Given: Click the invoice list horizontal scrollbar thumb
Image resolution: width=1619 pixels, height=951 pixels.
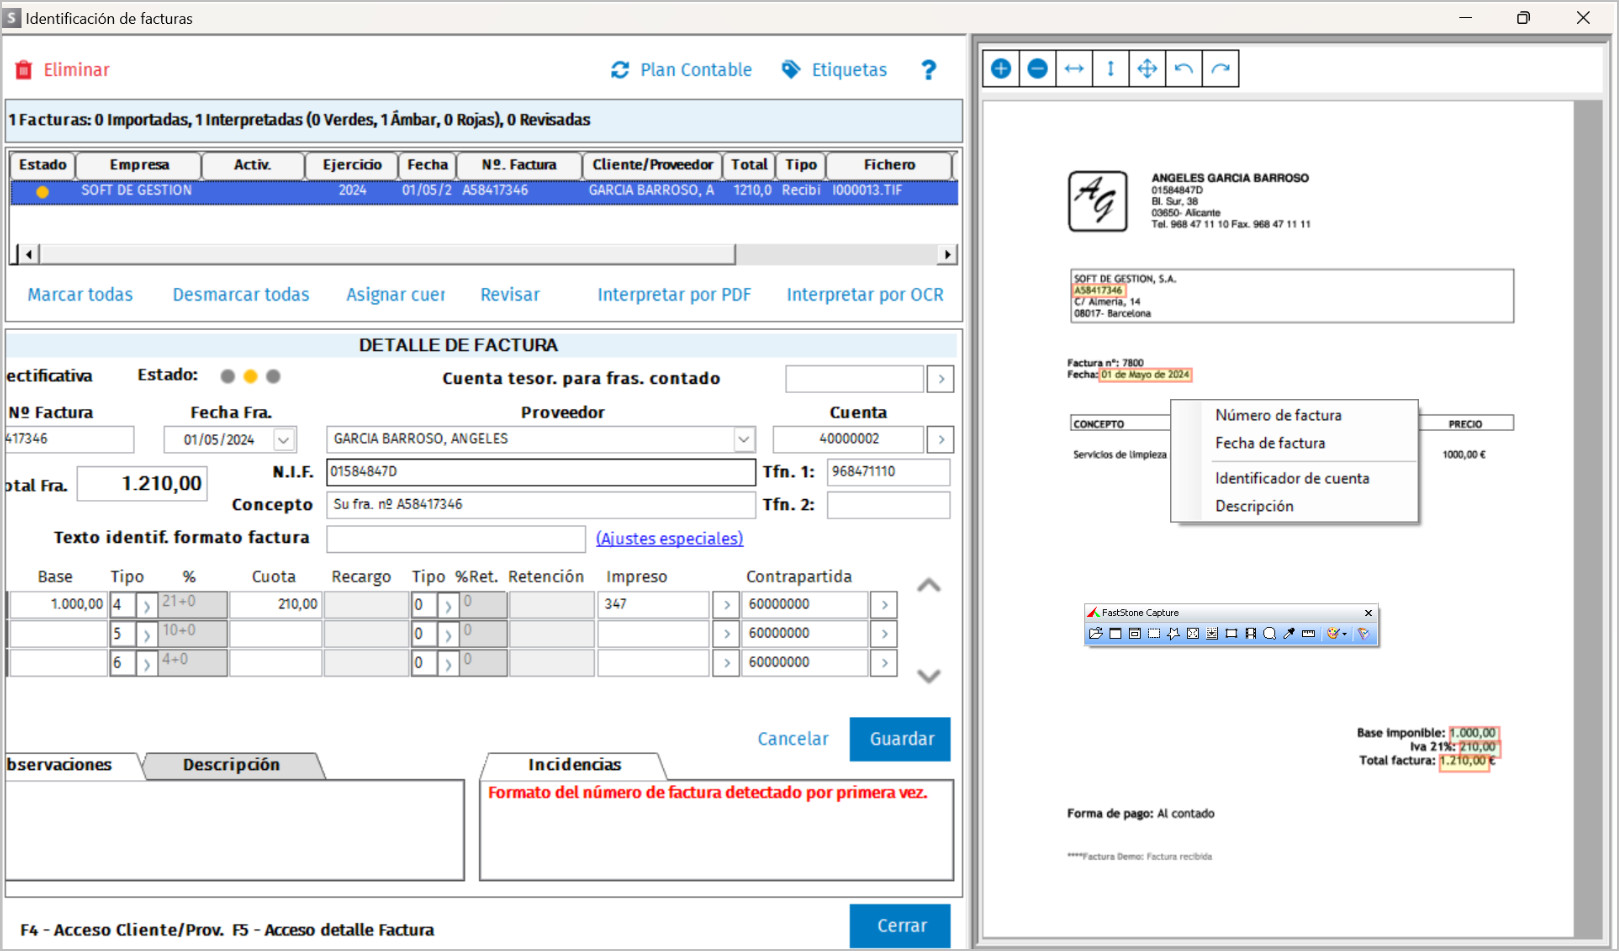Looking at the screenshot, I should coord(388,254).
